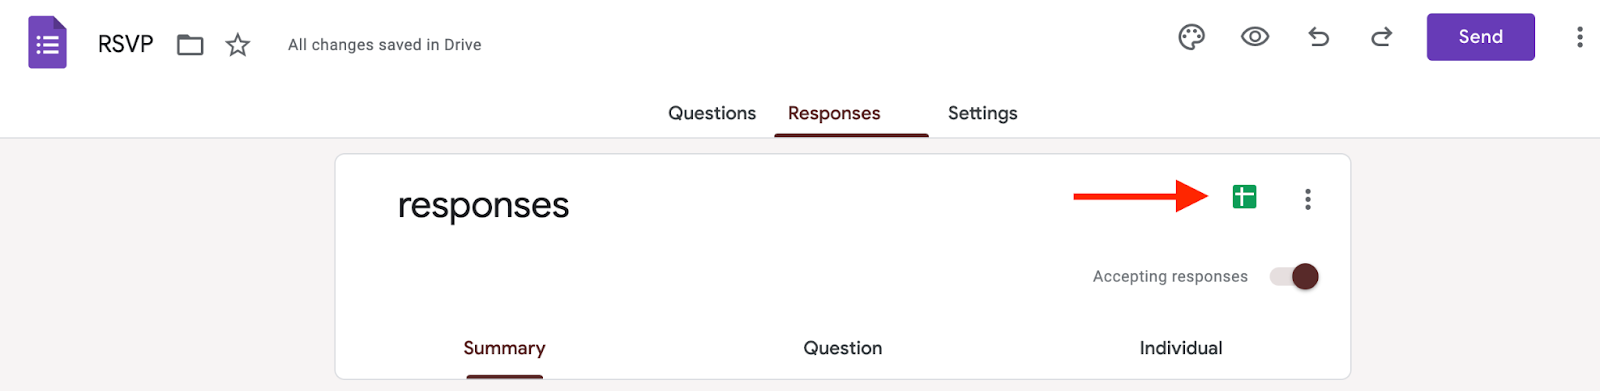Select the Responses tab
The image size is (1600, 391).
click(834, 113)
